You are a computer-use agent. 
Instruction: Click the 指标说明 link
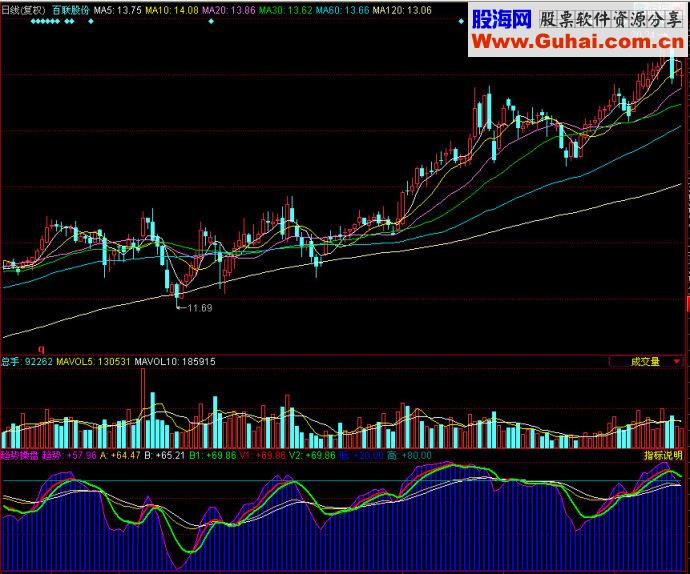coord(663,455)
